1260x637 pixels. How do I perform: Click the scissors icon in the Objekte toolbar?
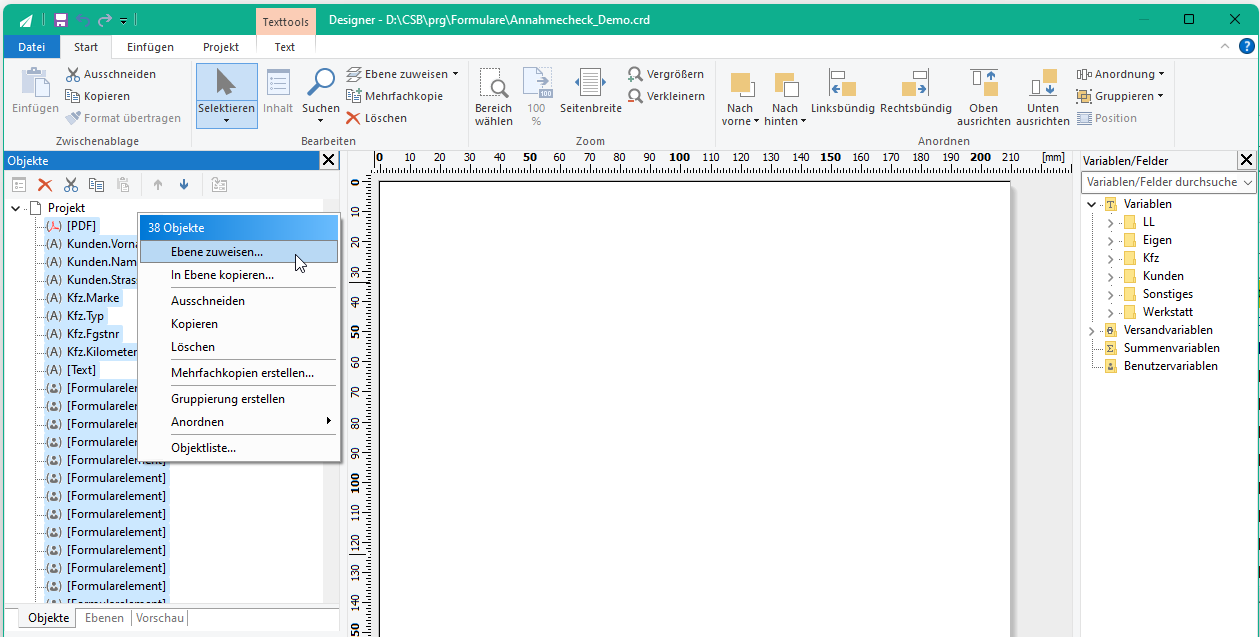[x=71, y=184]
